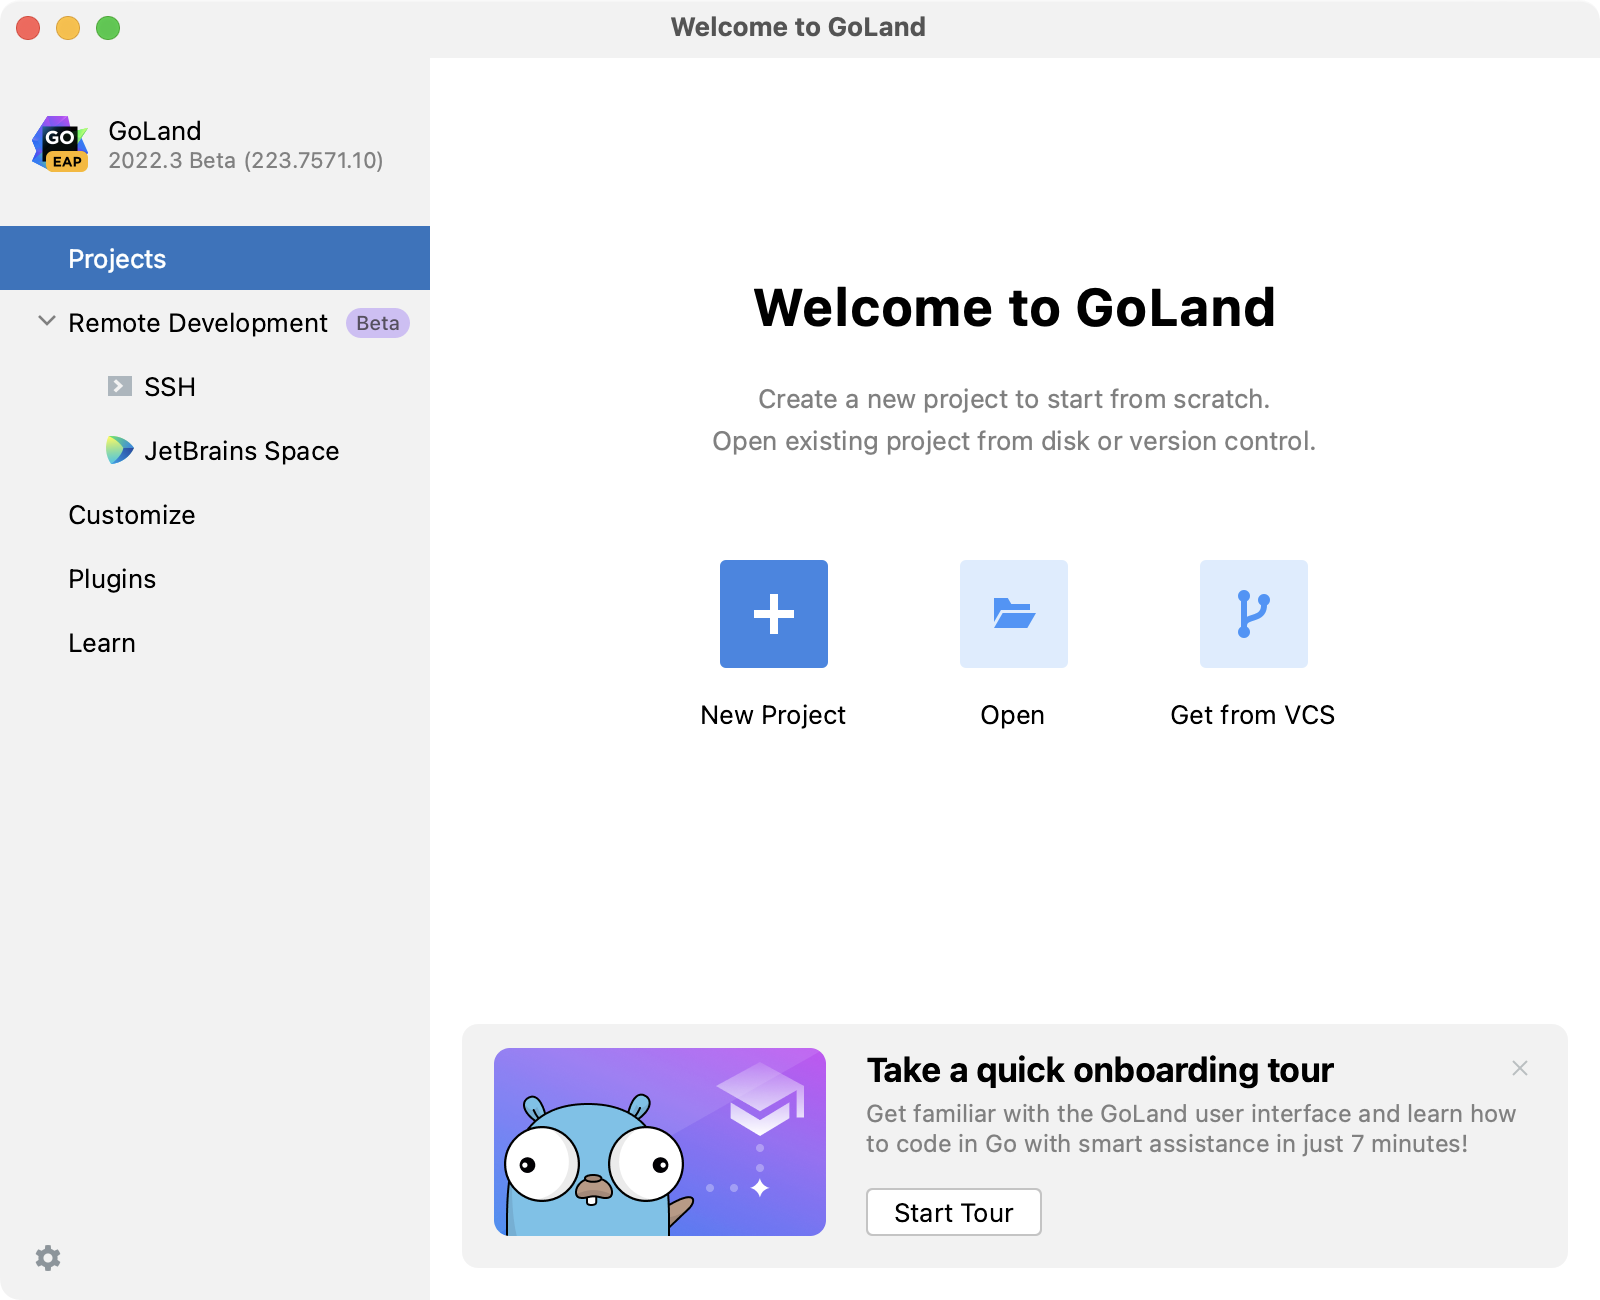Go to the Learn tab
The image size is (1600, 1300).
point(215,642)
